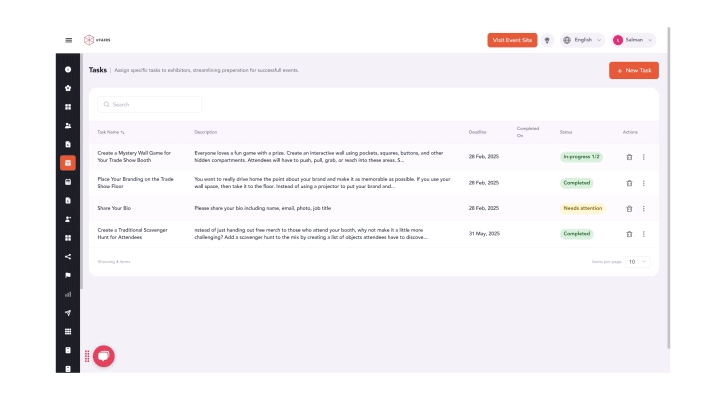This screenshot has height=400, width=726.
Task: Open the bar chart analytics sidebar icon
Action: 68,294
